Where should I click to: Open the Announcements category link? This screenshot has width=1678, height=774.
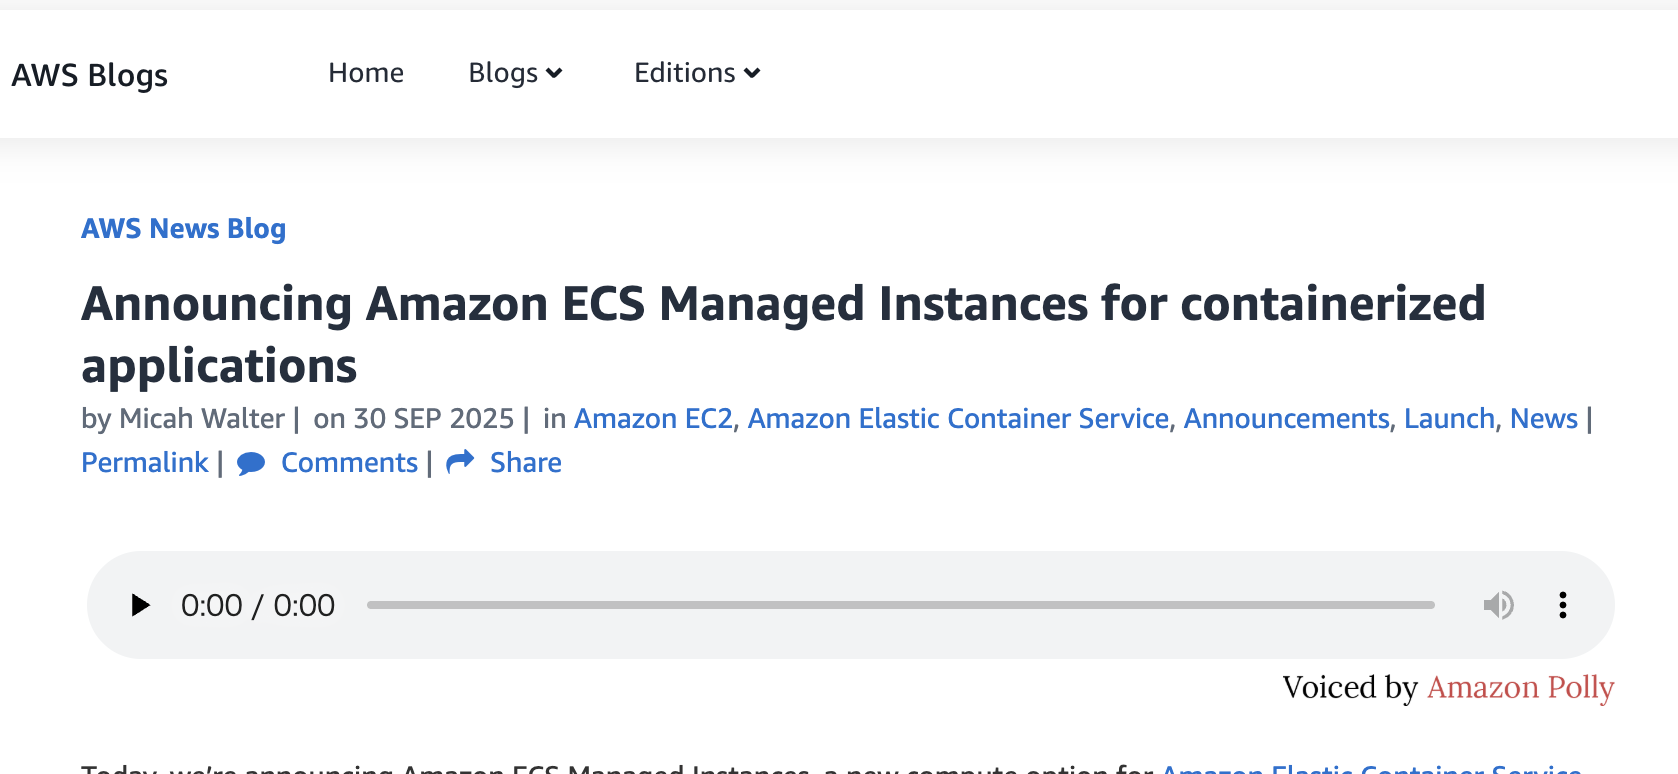coord(1286,418)
